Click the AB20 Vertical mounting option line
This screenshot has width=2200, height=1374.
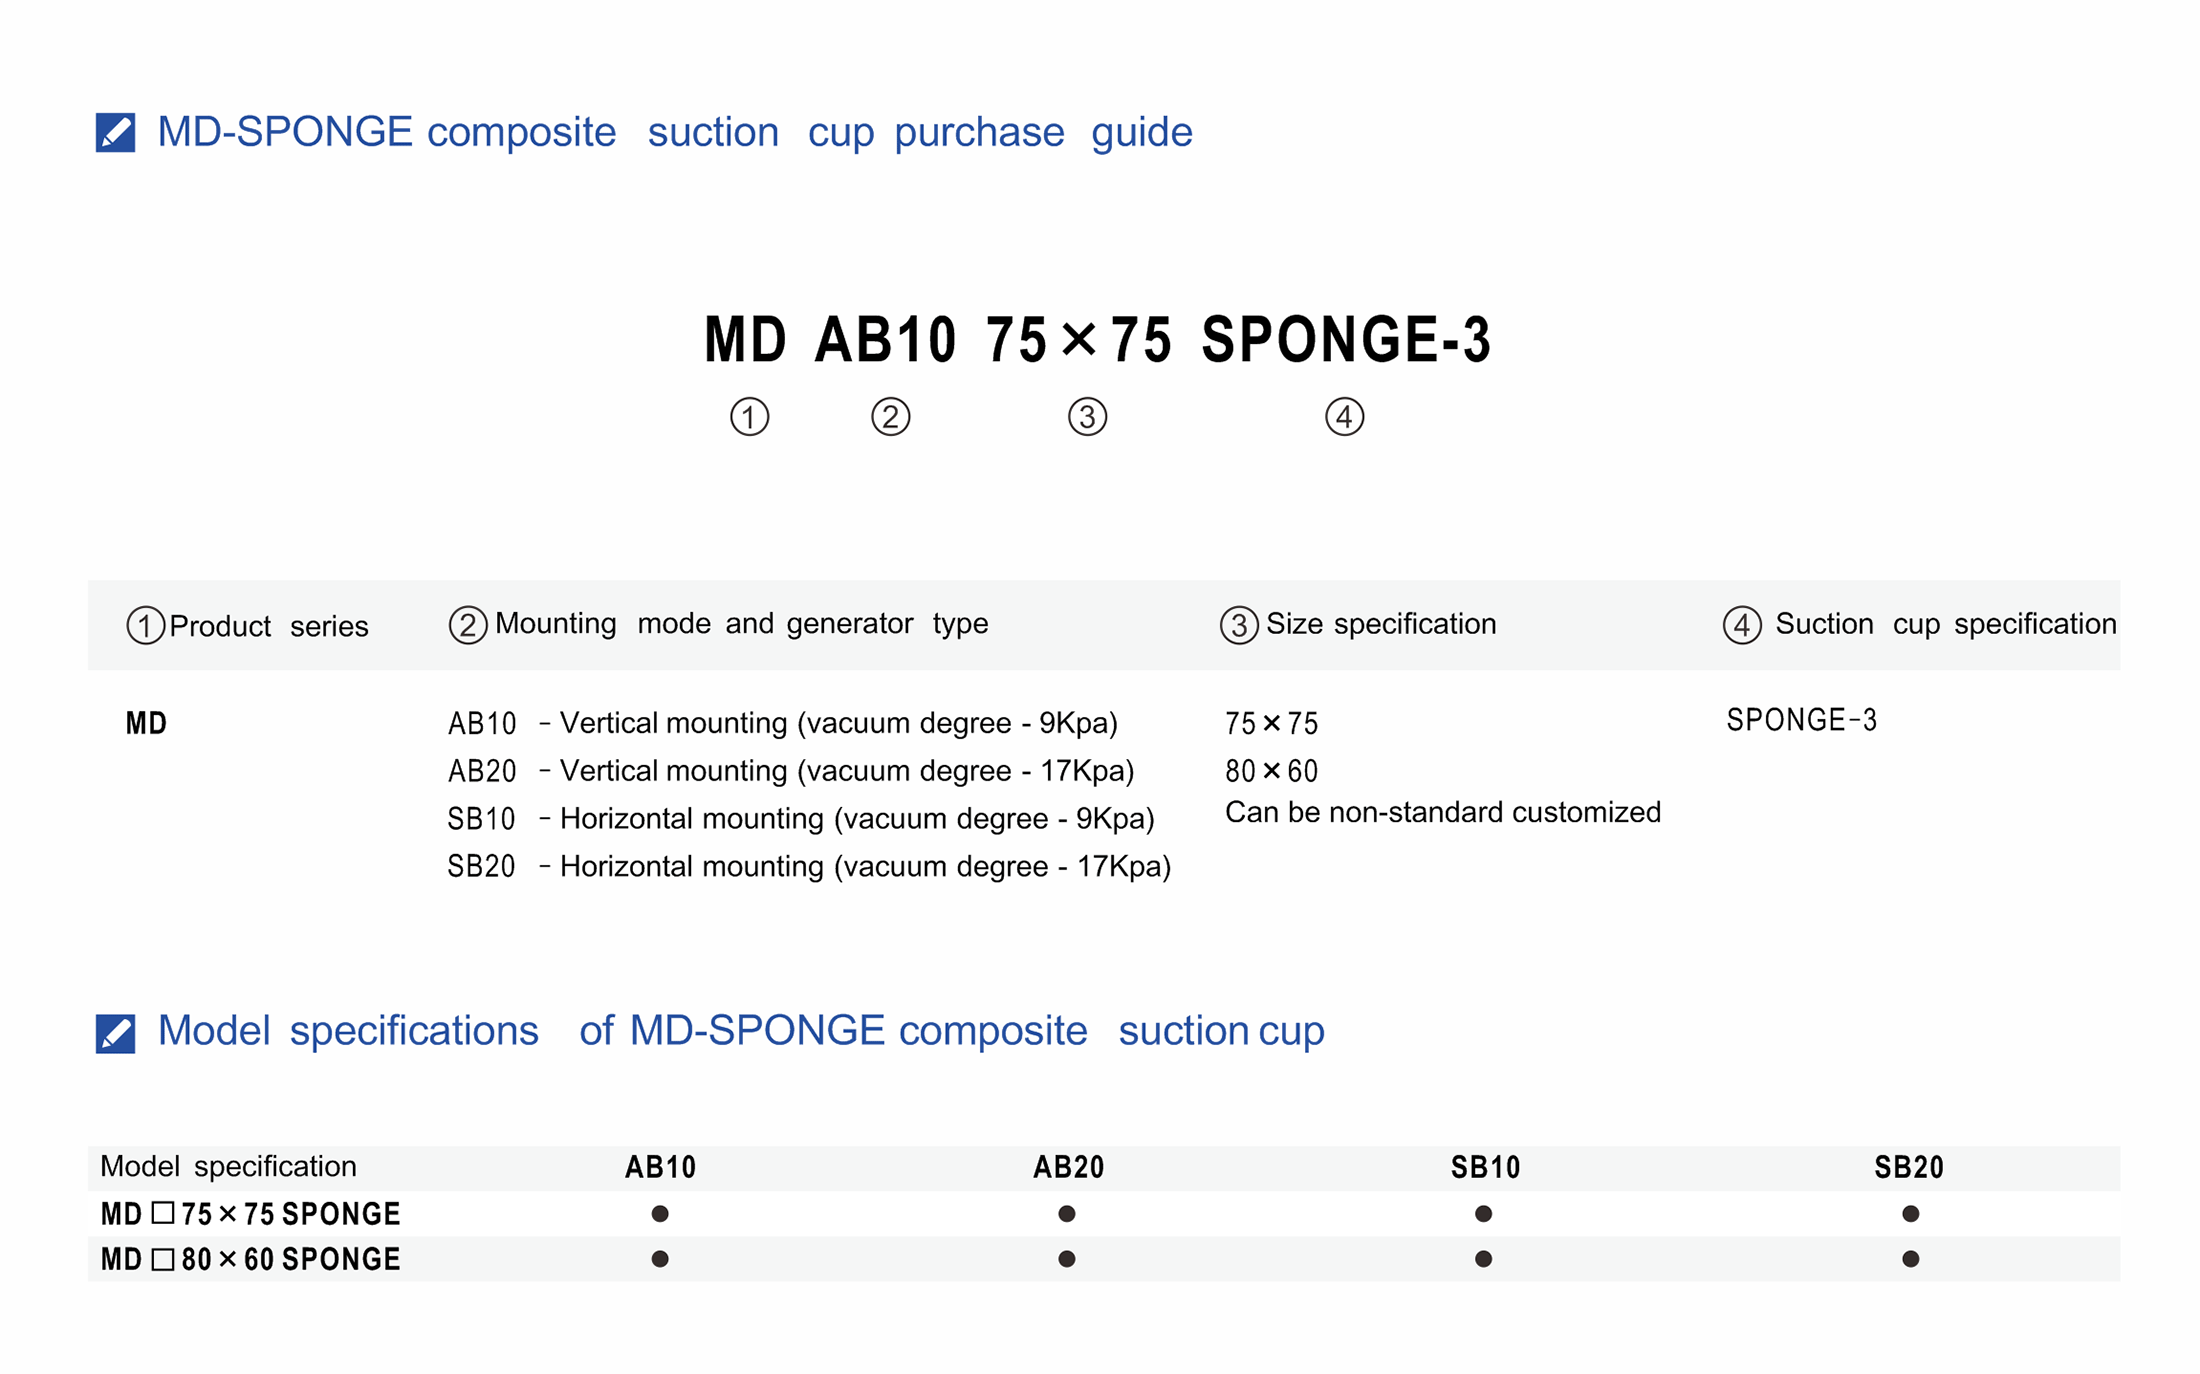790,771
